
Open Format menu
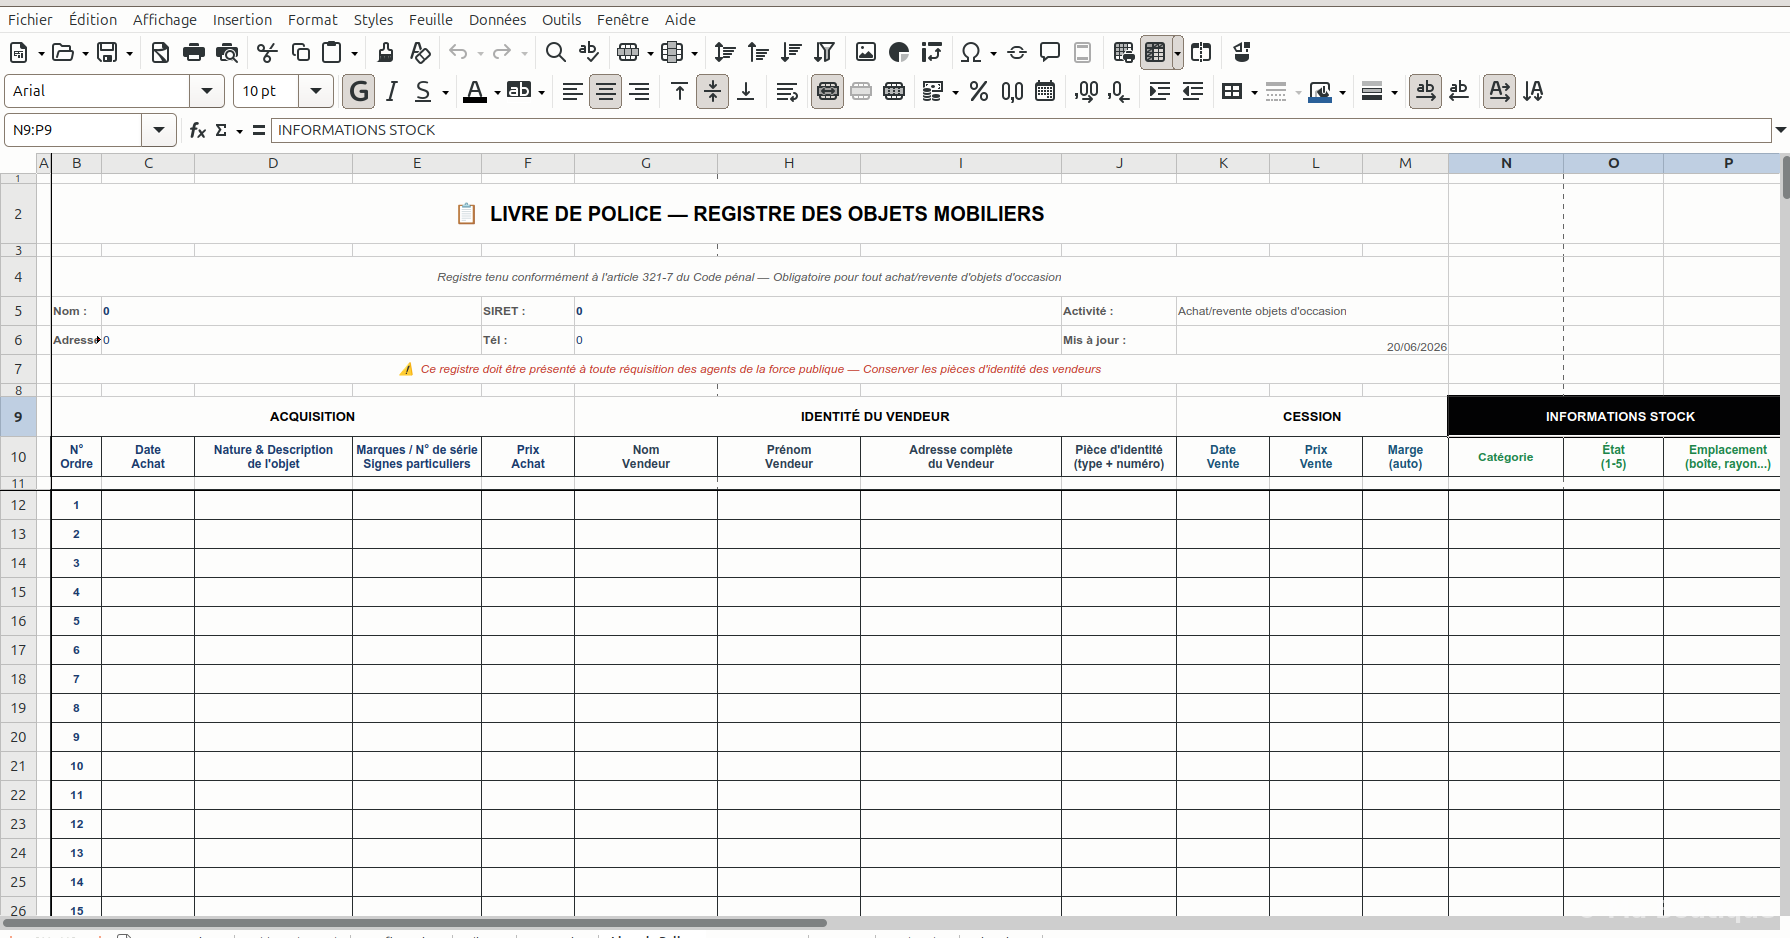click(x=313, y=19)
